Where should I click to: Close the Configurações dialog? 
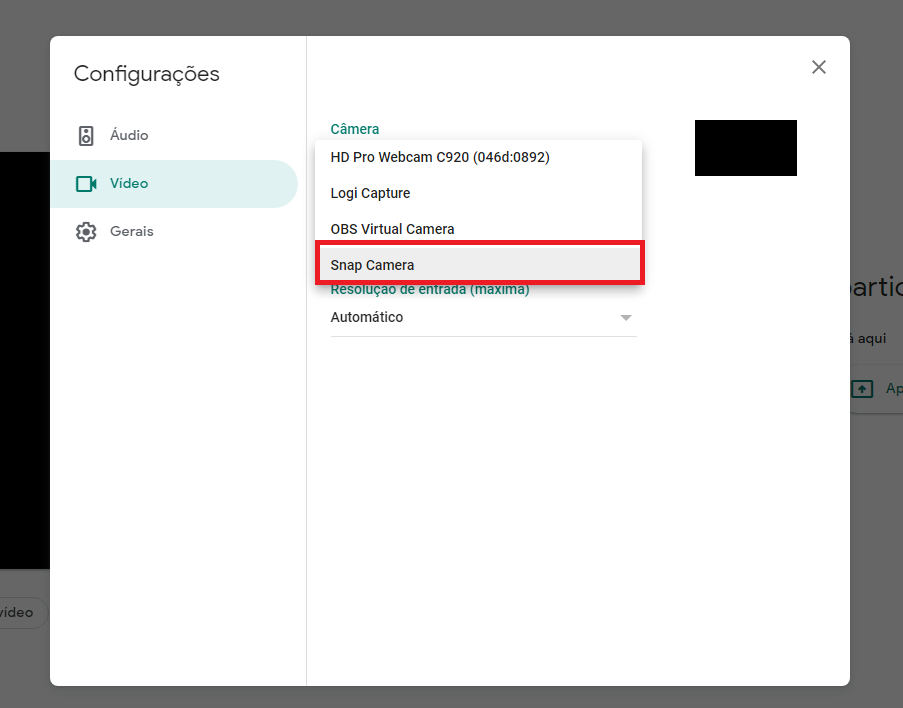pyautogui.click(x=818, y=67)
